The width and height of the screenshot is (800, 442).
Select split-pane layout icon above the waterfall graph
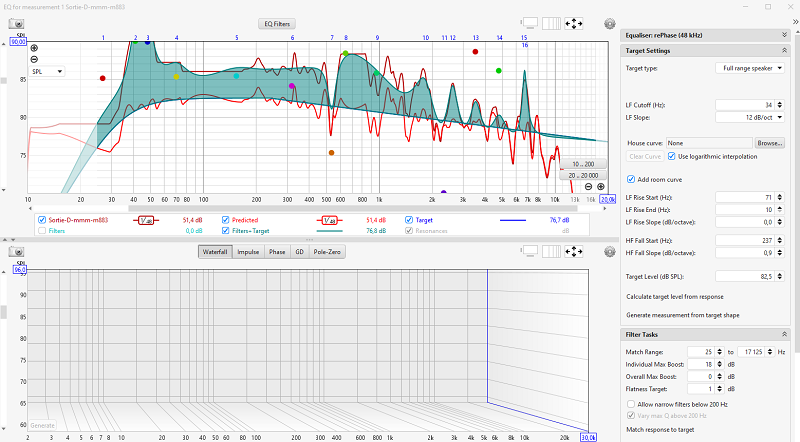[551, 251]
